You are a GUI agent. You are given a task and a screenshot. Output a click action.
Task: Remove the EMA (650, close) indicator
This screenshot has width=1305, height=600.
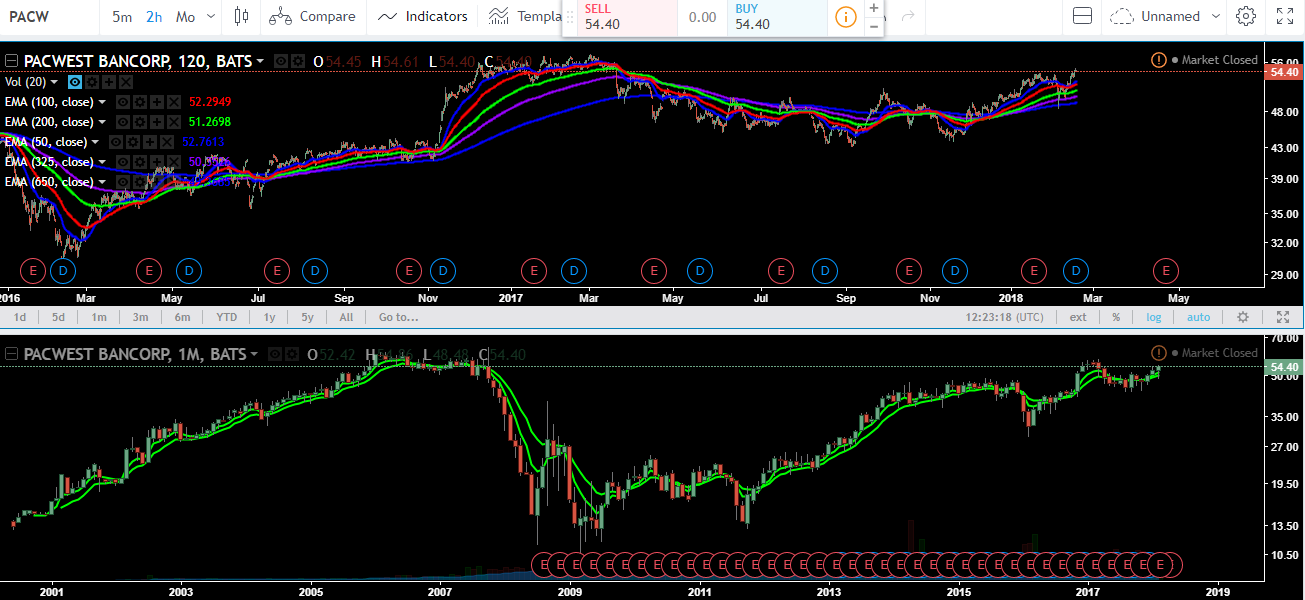coord(172,181)
